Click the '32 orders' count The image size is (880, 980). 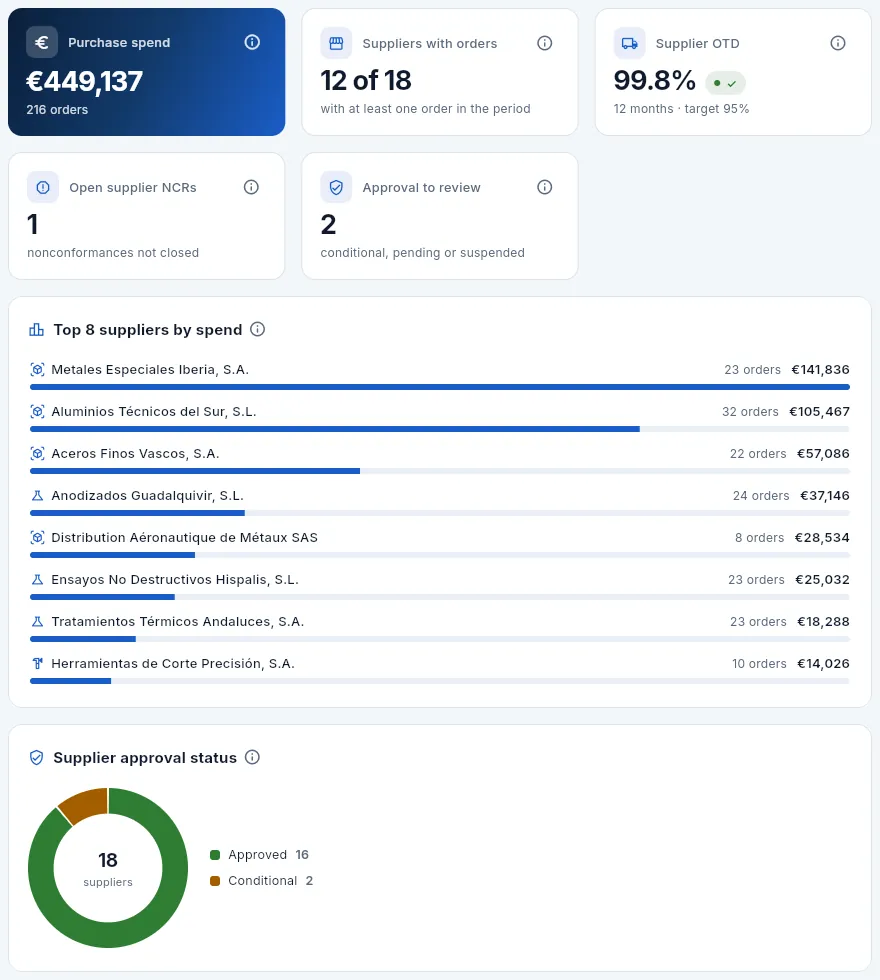pos(750,411)
